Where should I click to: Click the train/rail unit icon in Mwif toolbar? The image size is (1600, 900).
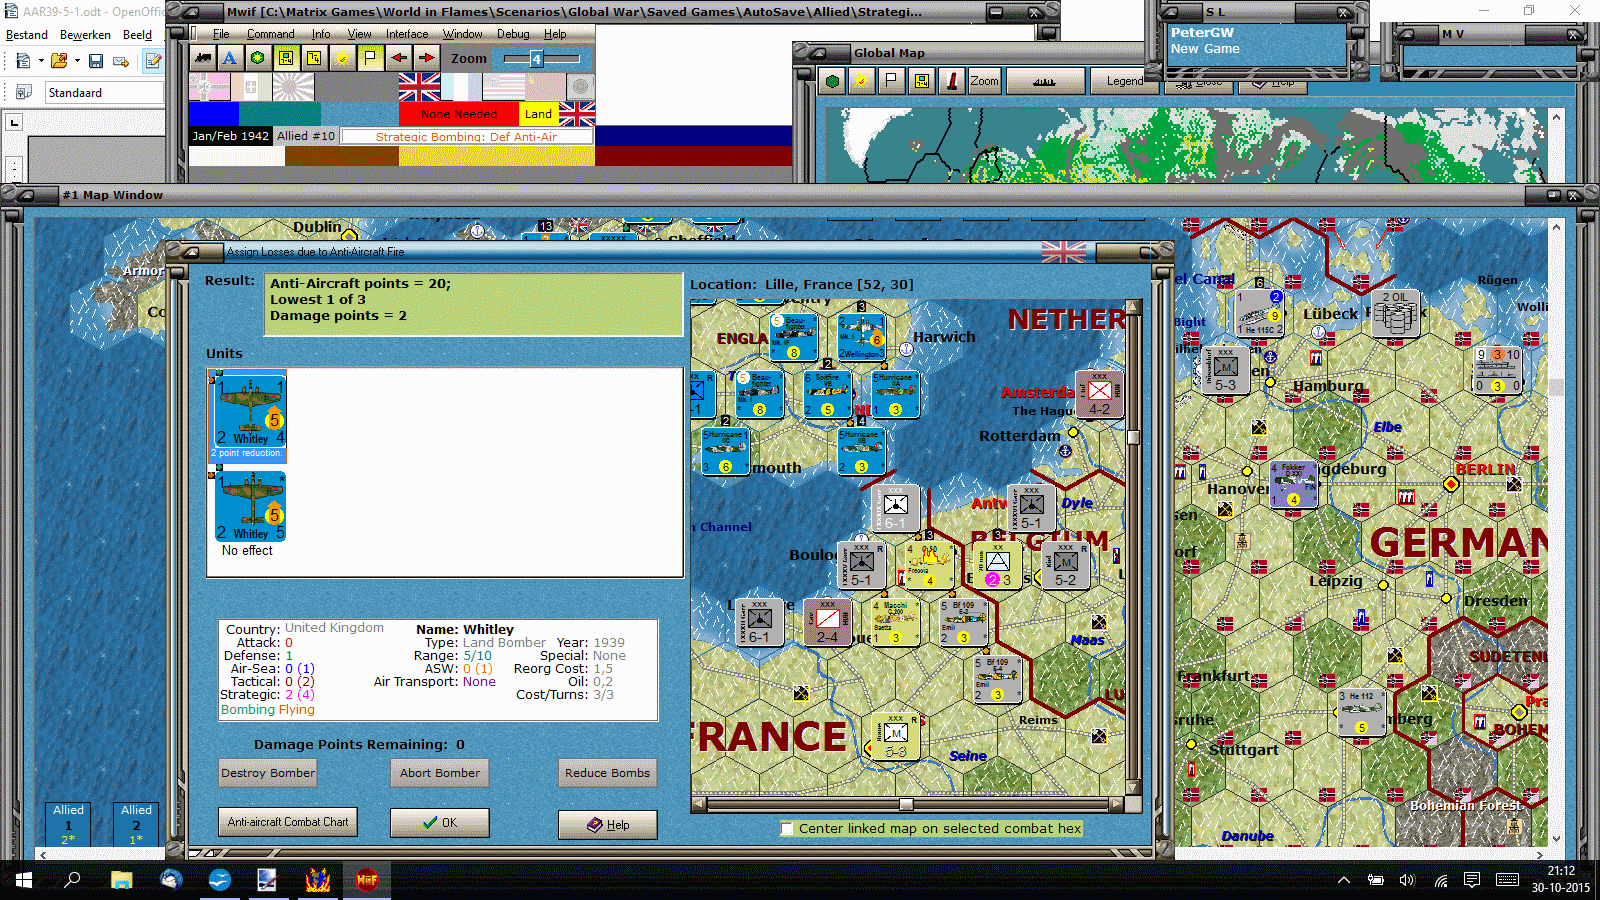(203, 58)
